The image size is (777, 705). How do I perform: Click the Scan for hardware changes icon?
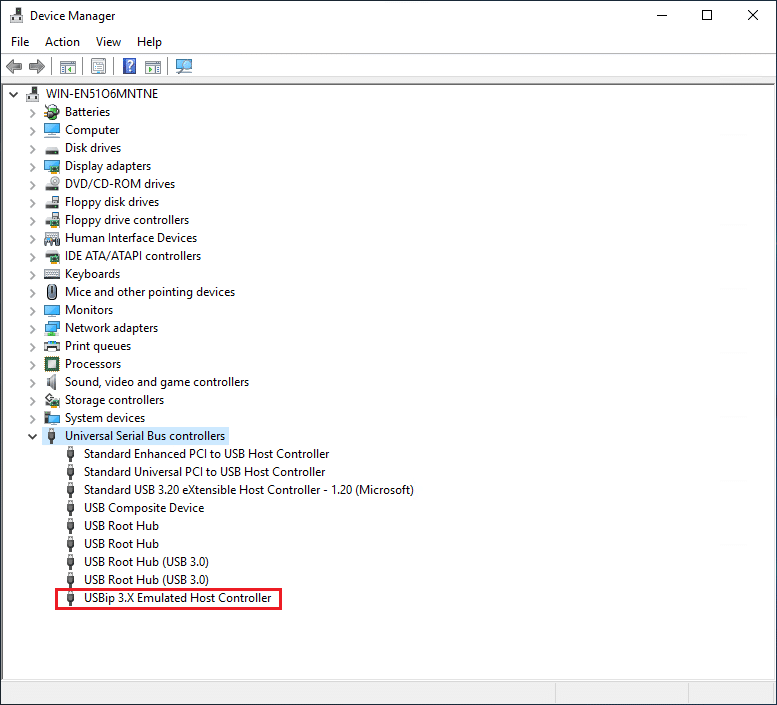tap(184, 67)
